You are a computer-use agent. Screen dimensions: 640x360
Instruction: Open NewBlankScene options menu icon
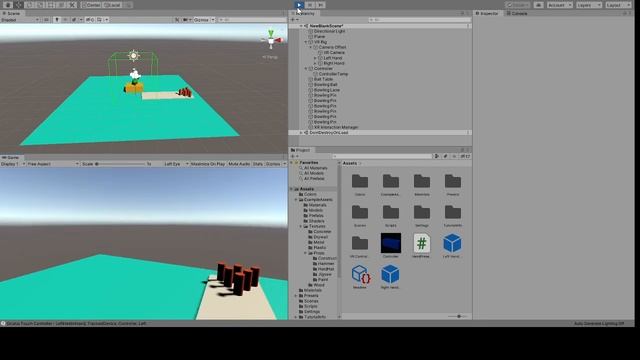[x=468, y=26]
